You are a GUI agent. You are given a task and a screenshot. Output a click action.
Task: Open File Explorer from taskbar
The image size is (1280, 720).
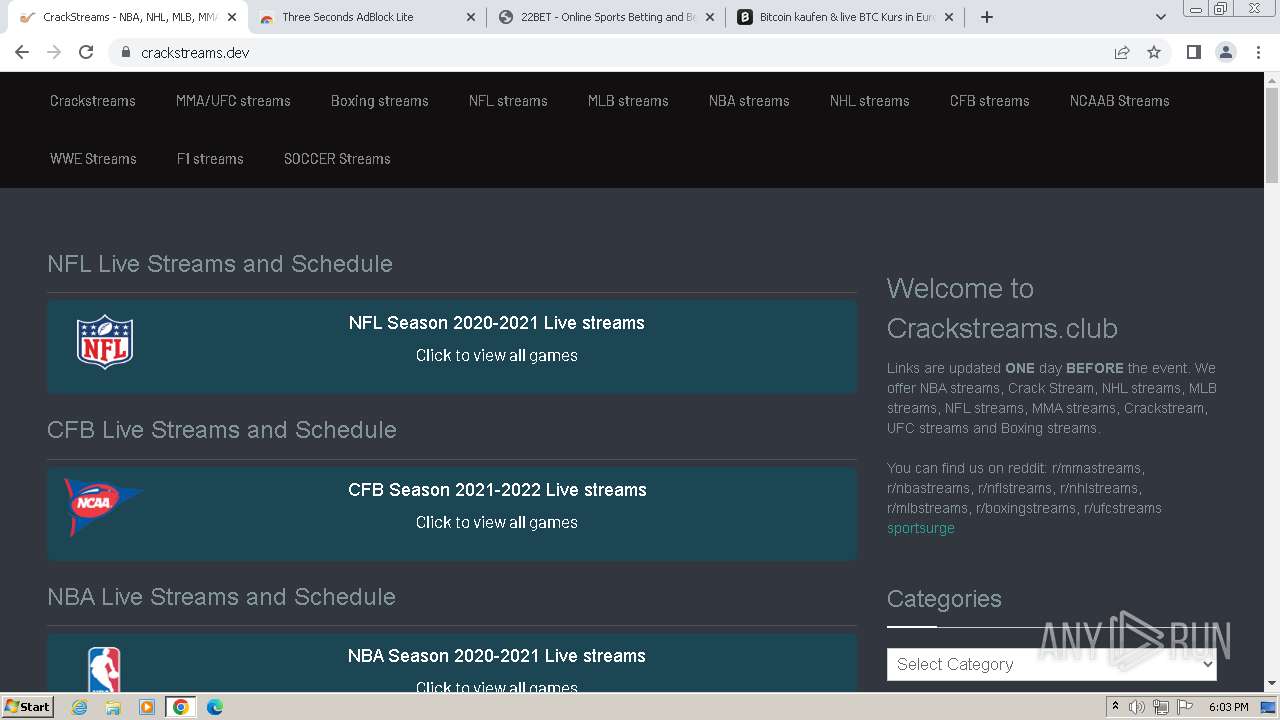(x=113, y=707)
